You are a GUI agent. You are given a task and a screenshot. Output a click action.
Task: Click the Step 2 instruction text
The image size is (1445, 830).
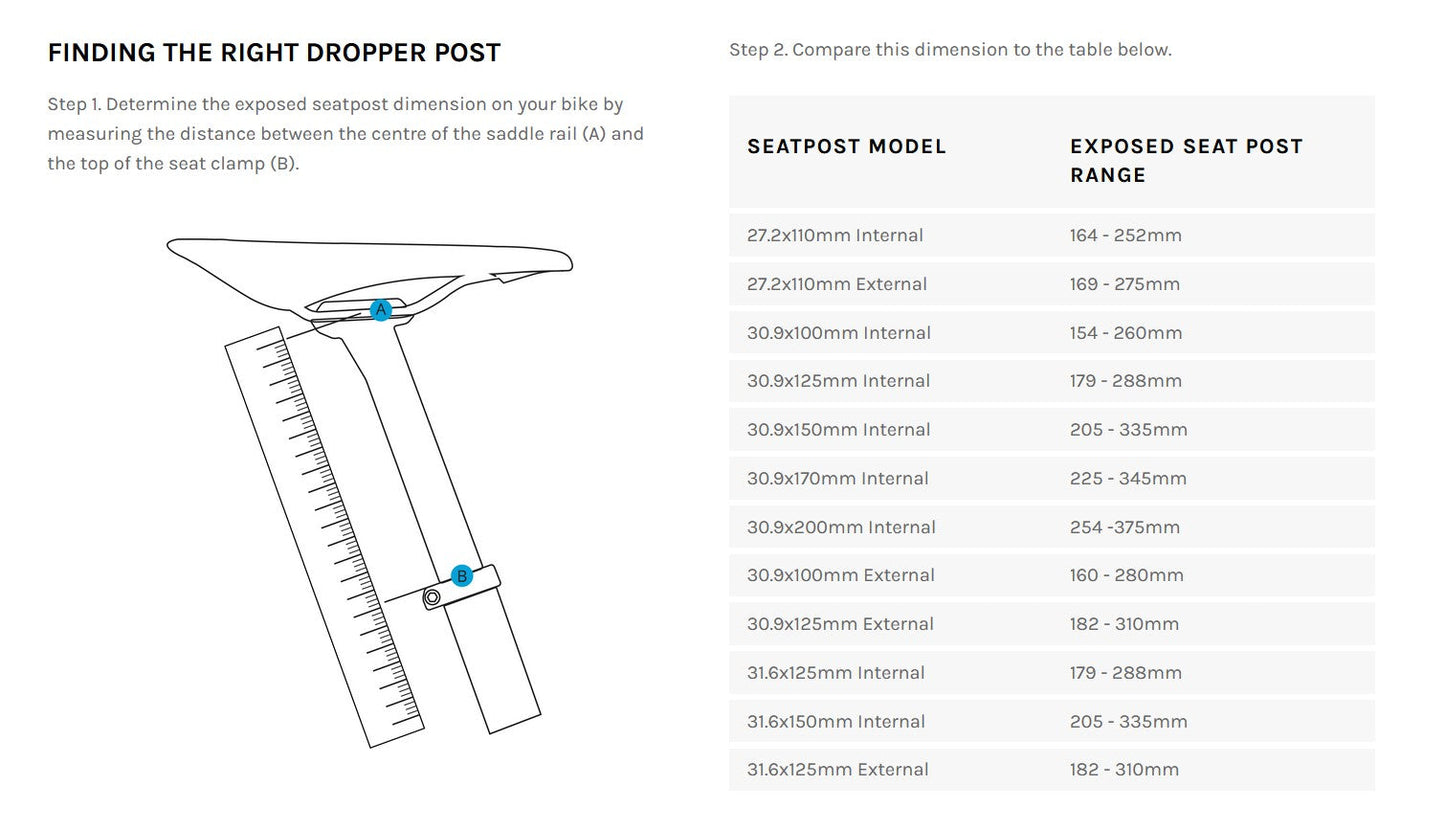950,50
